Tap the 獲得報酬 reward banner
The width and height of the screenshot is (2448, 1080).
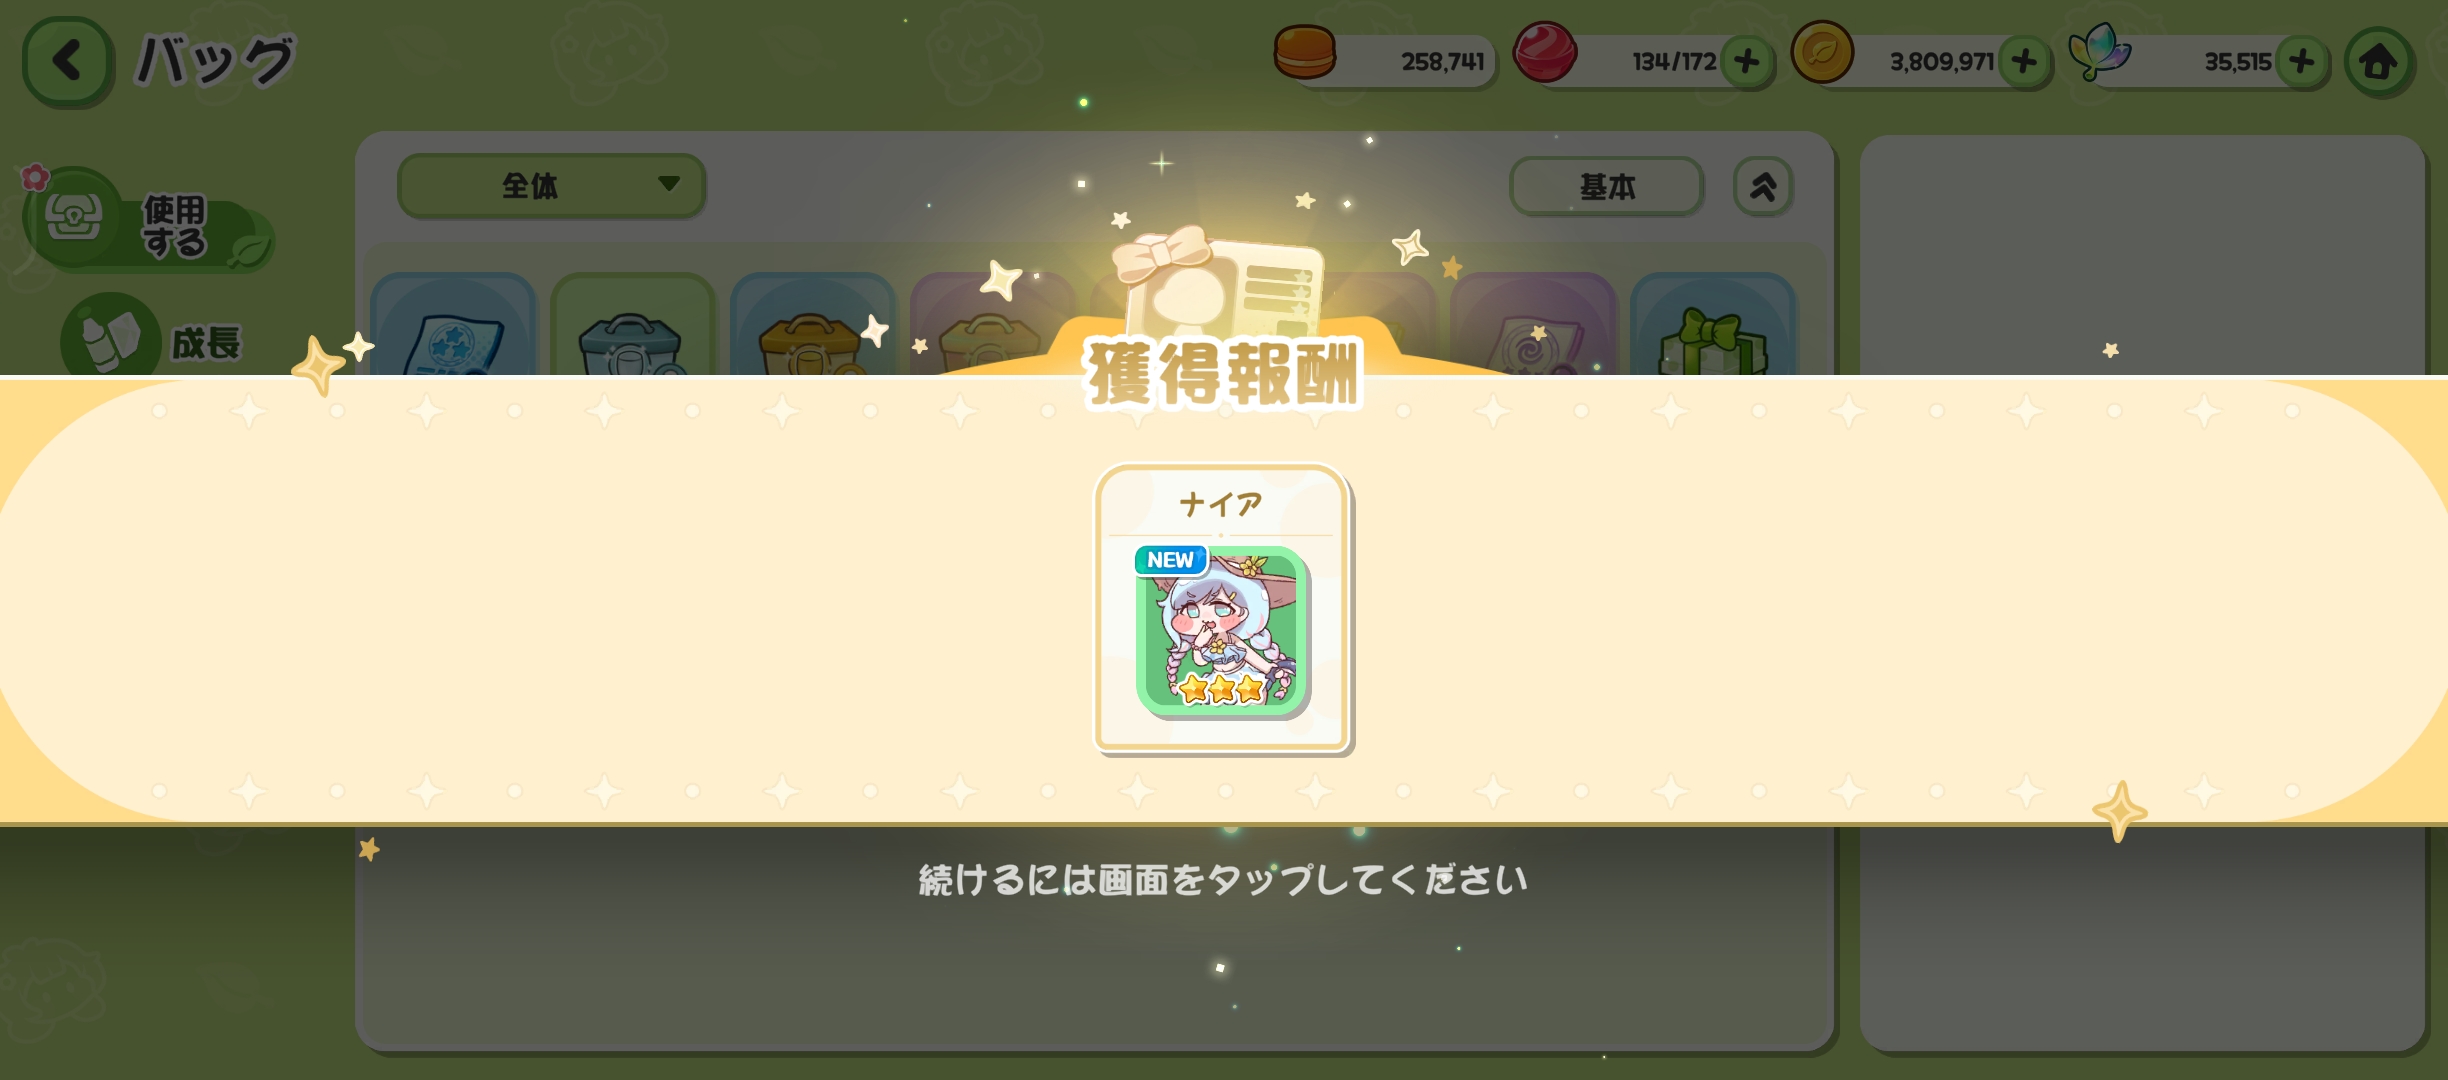(x=1223, y=374)
